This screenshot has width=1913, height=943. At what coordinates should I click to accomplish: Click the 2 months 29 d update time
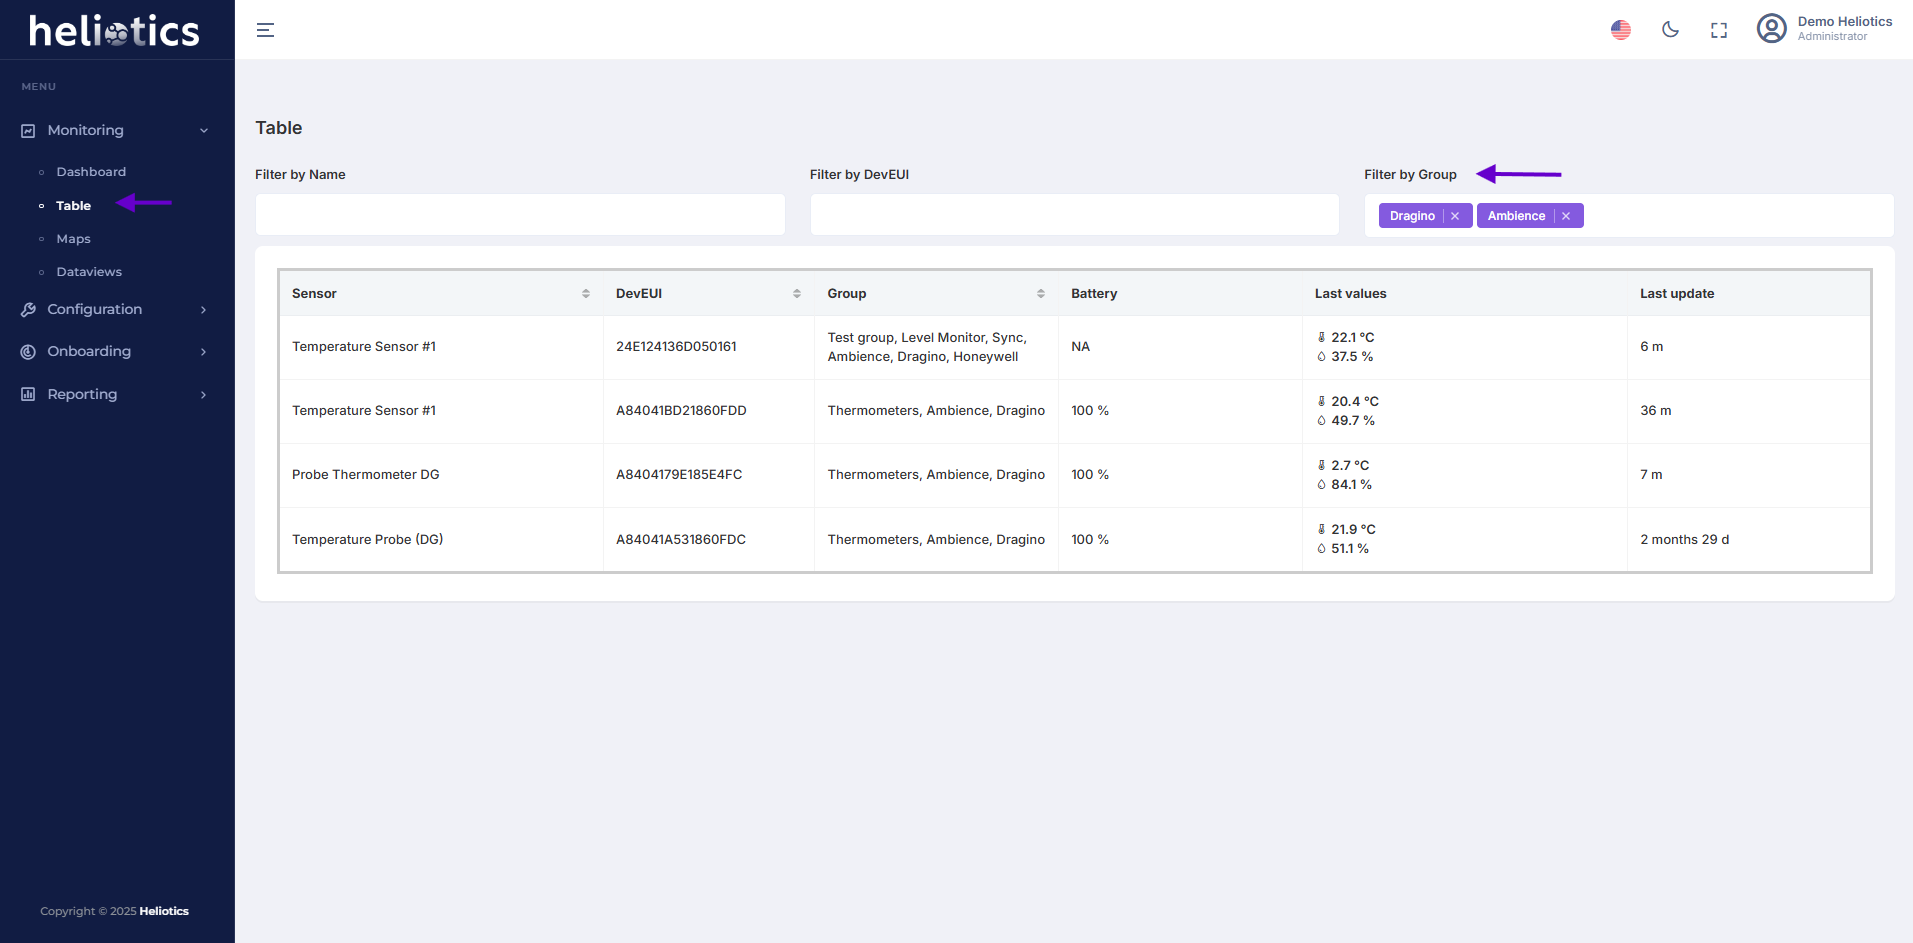coord(1685,540)
